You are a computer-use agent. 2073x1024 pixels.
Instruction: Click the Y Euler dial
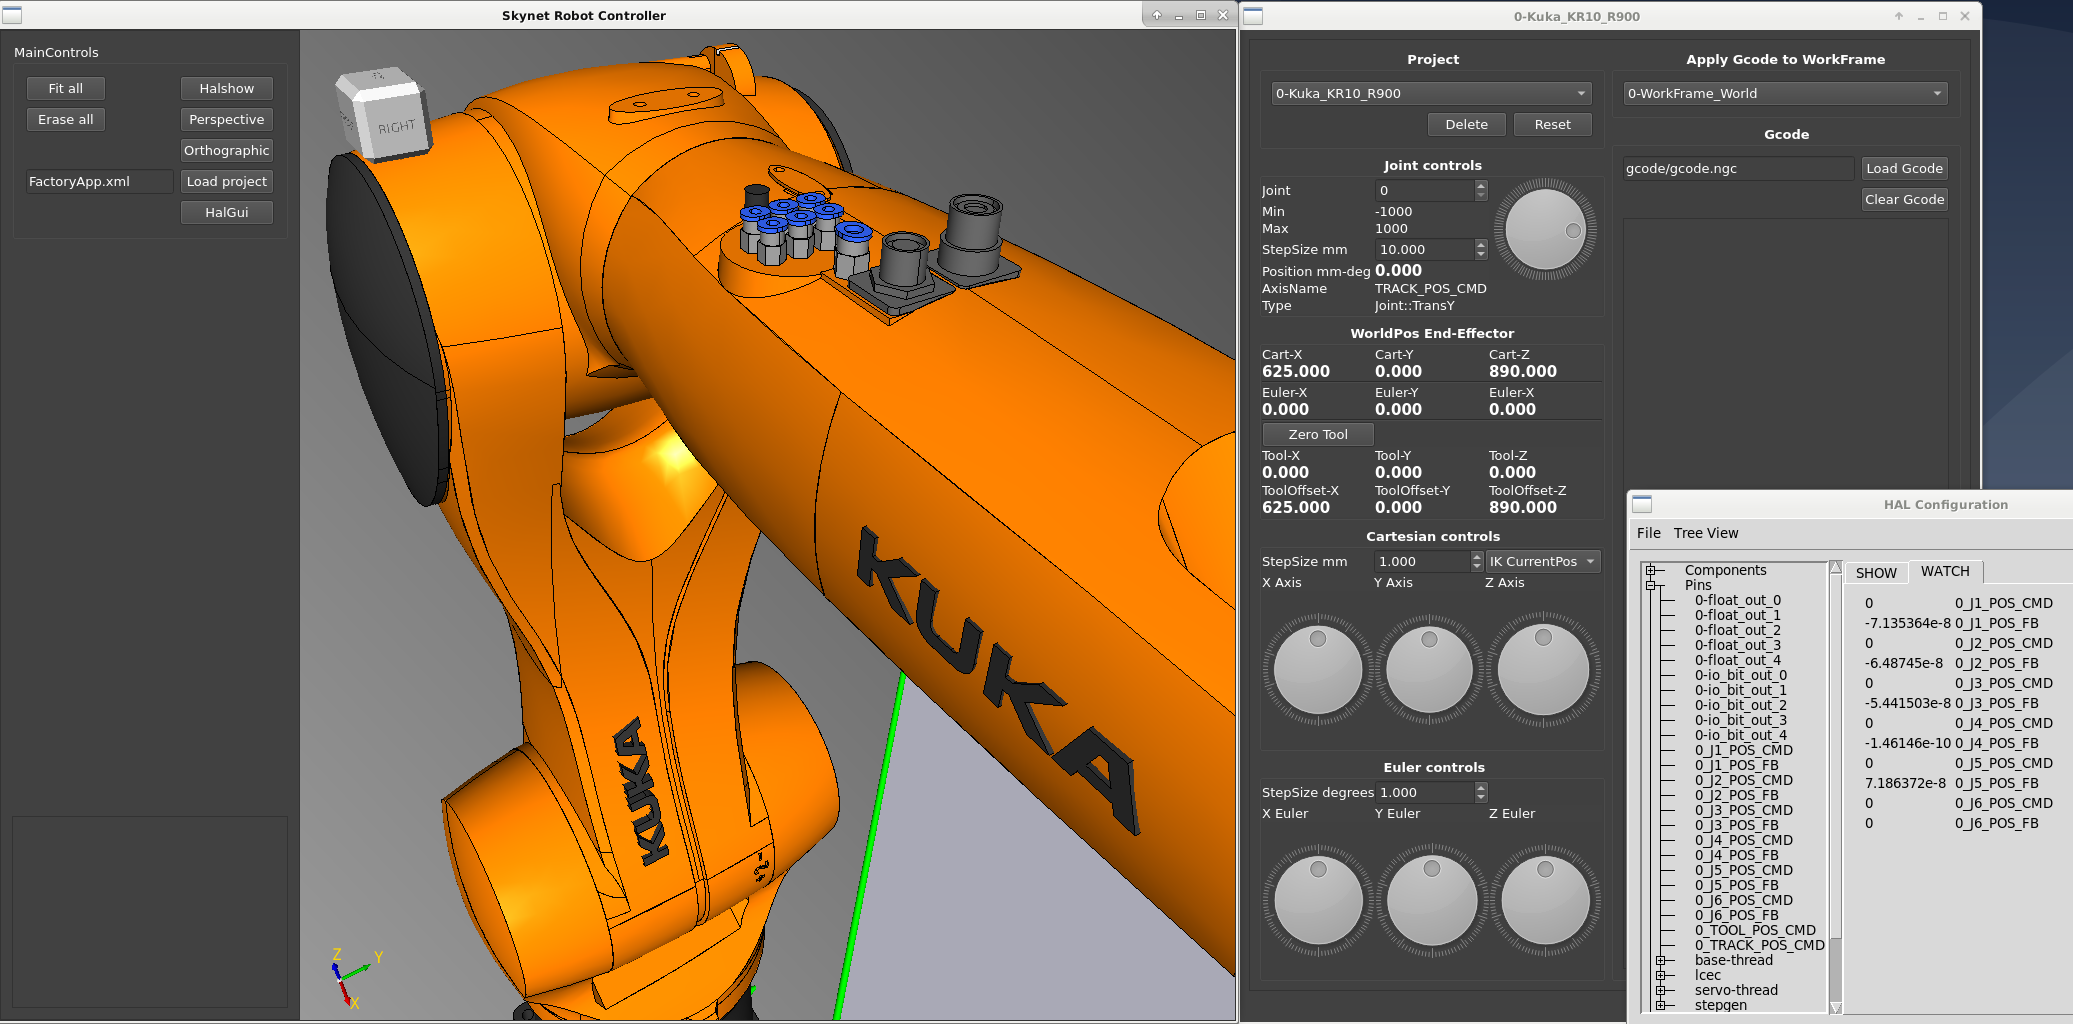coord(1431,900)
